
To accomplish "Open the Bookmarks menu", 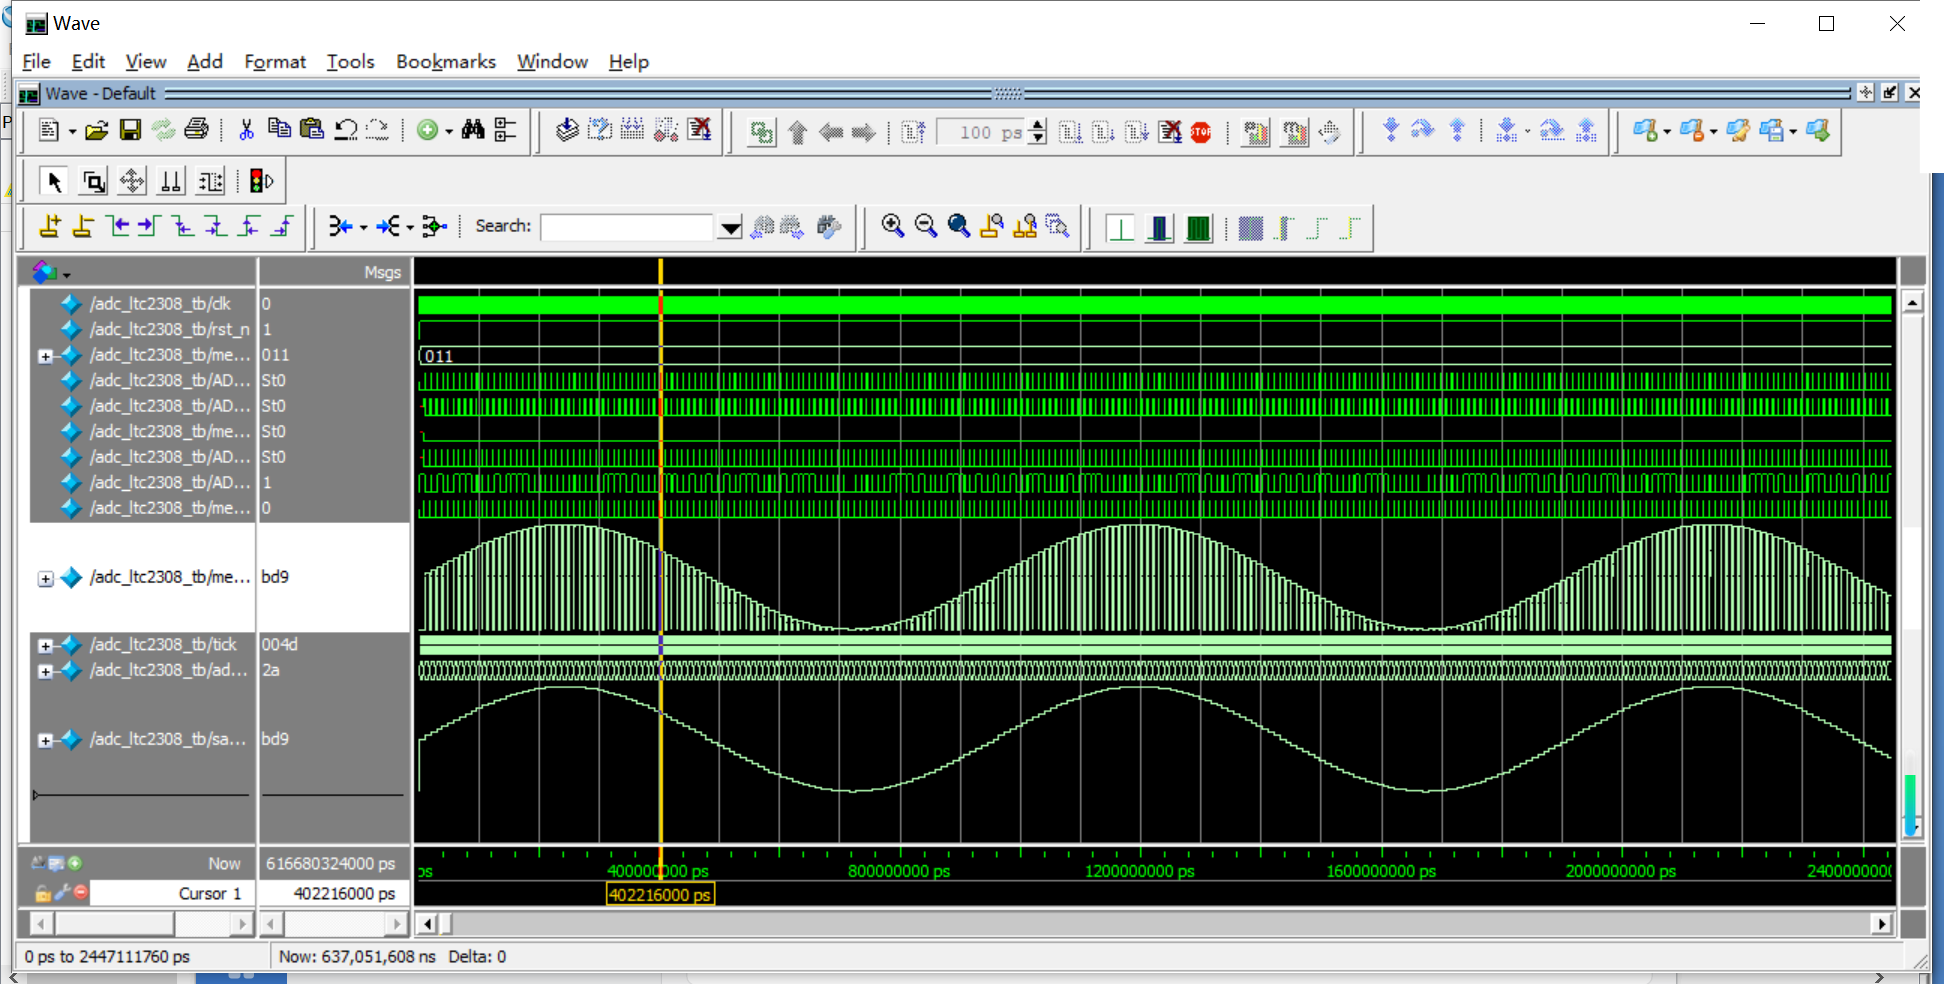I will point(445,62).
